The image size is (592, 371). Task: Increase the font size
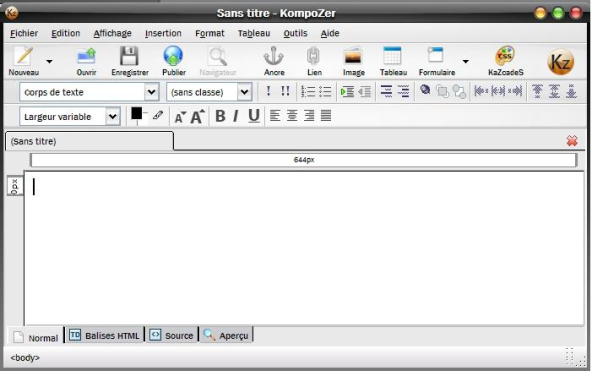tap(197, 116)
